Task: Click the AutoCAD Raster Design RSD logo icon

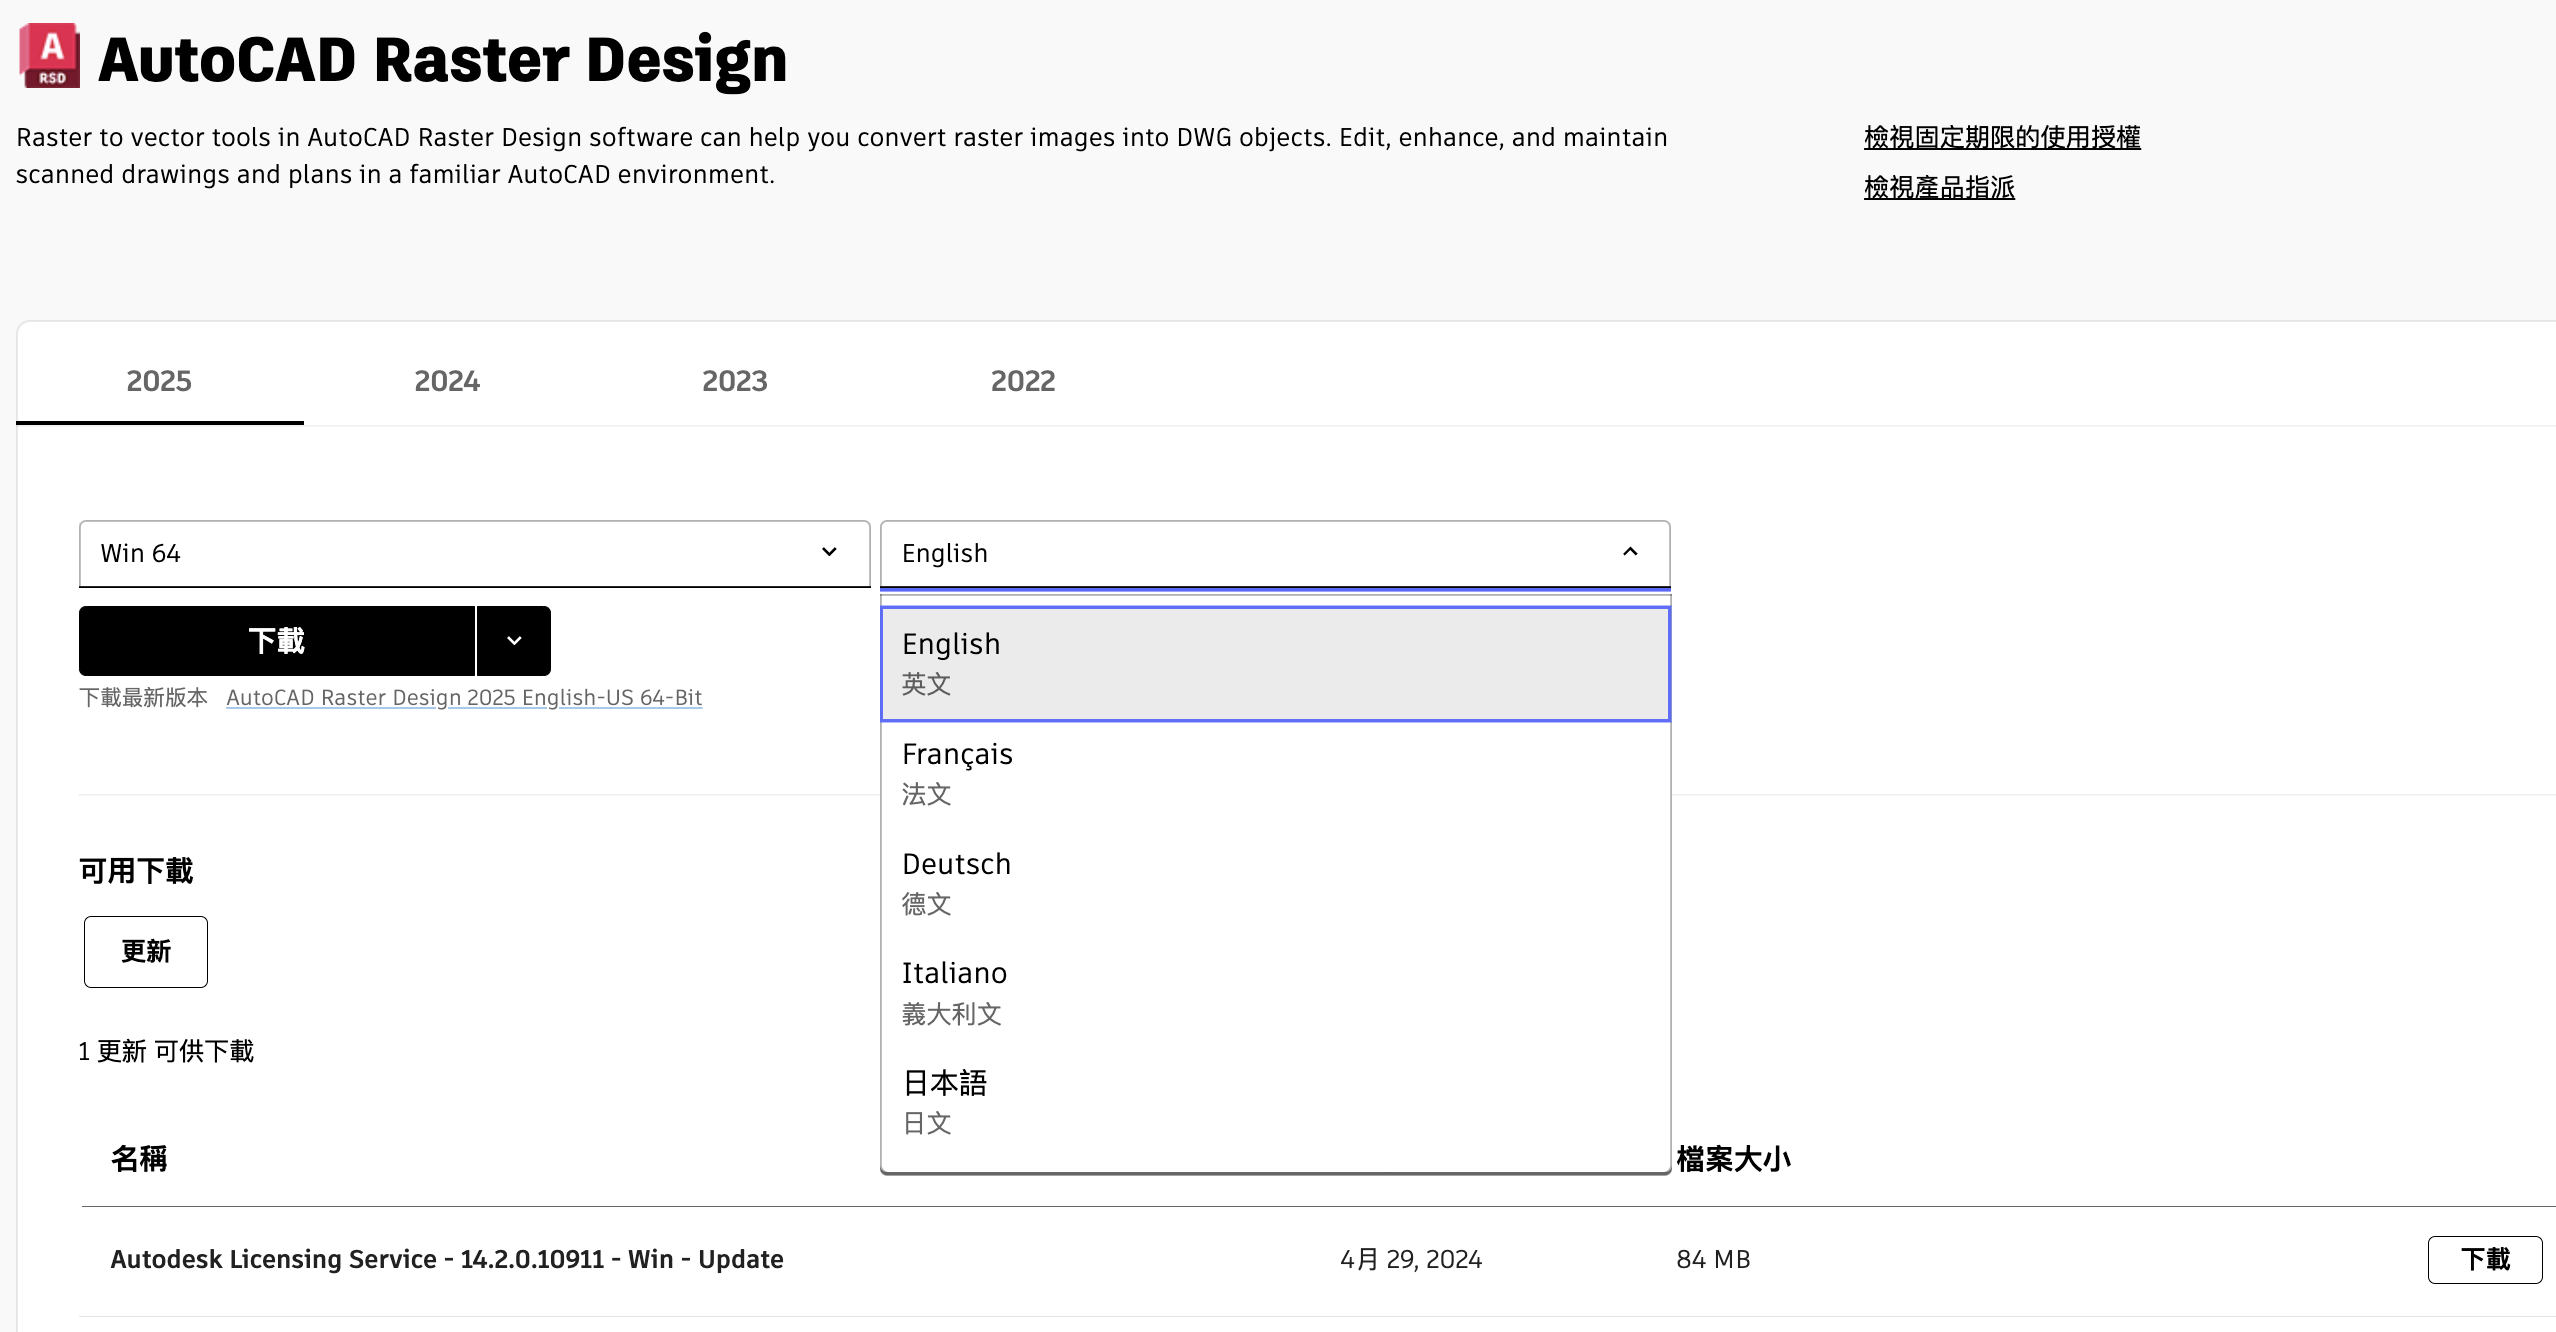Action: pos(50,56)
